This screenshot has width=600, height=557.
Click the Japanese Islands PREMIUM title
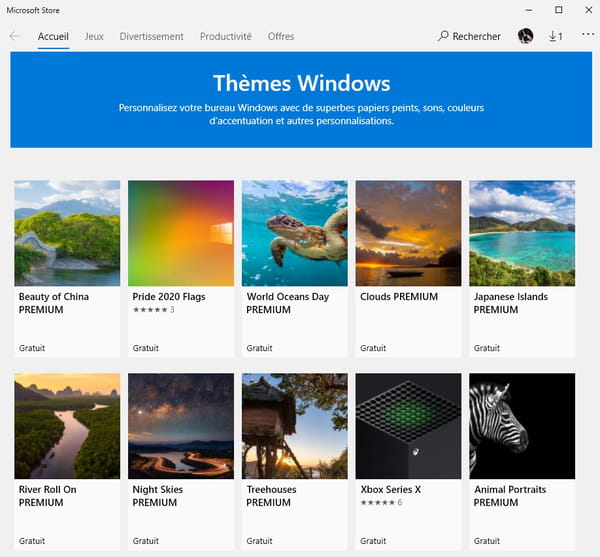[x=510, y=303]
